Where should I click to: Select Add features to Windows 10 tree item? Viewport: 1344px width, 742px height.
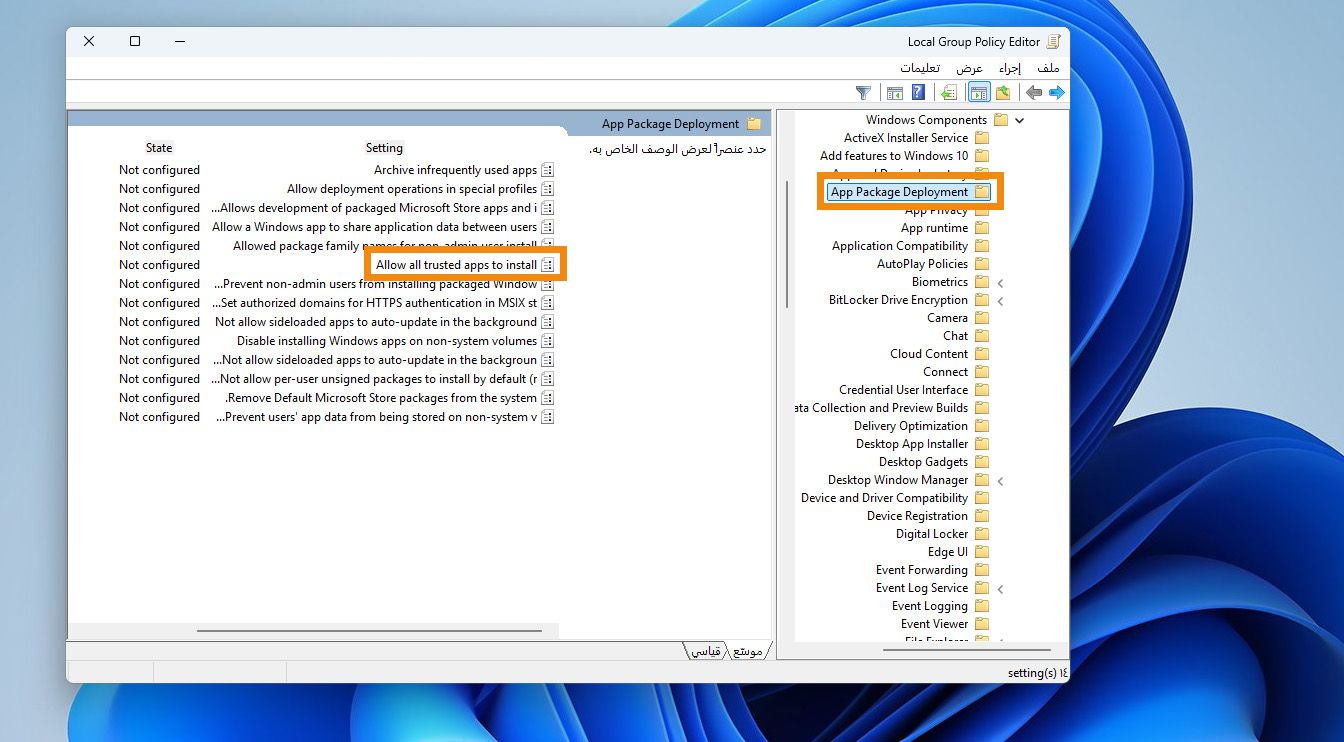(x=894, y=156)
